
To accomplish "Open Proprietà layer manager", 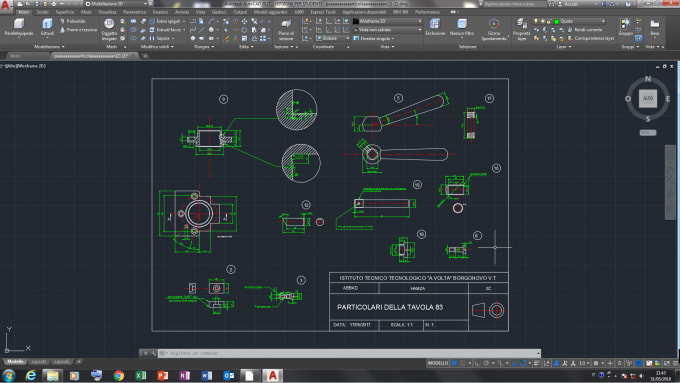I will [x=521, y=29].
